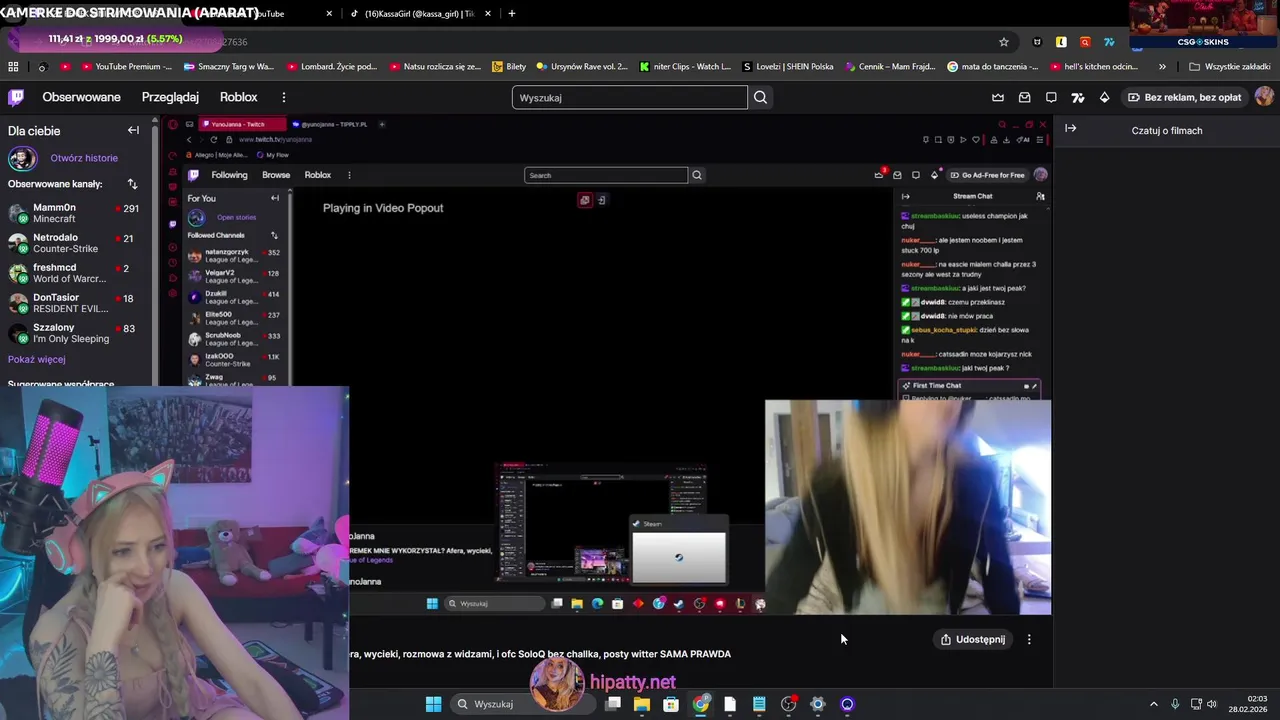Click Browse in the embedded Twitch stream

coord(276,175)
